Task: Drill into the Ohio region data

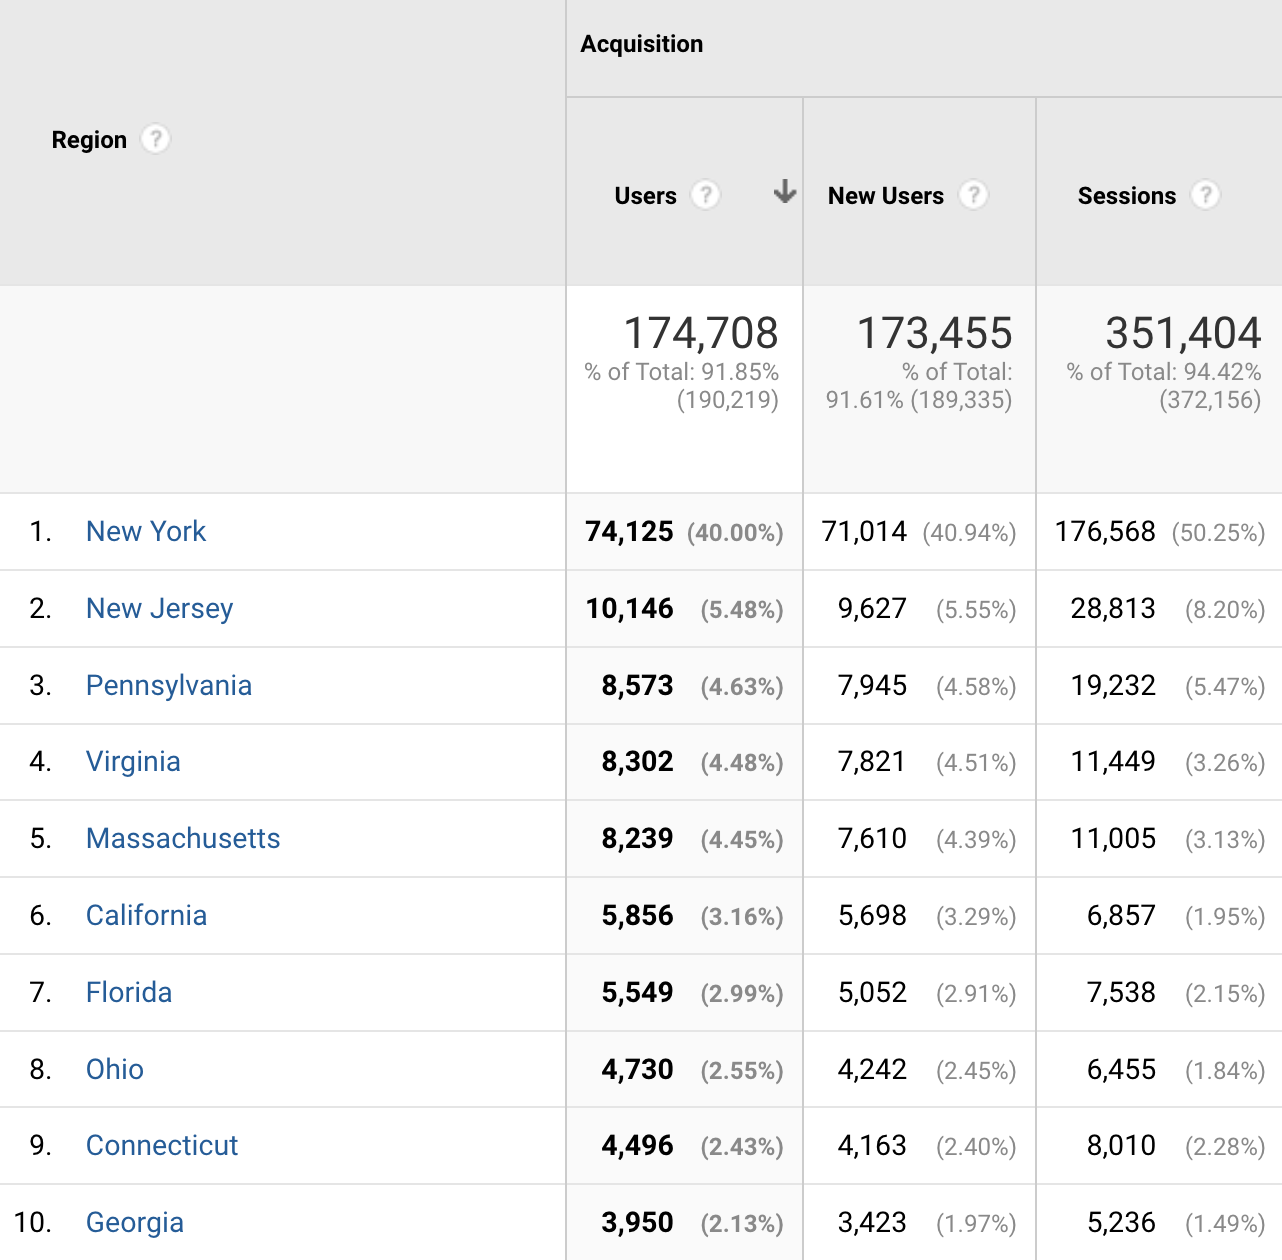Action: tap(114, 1069)
